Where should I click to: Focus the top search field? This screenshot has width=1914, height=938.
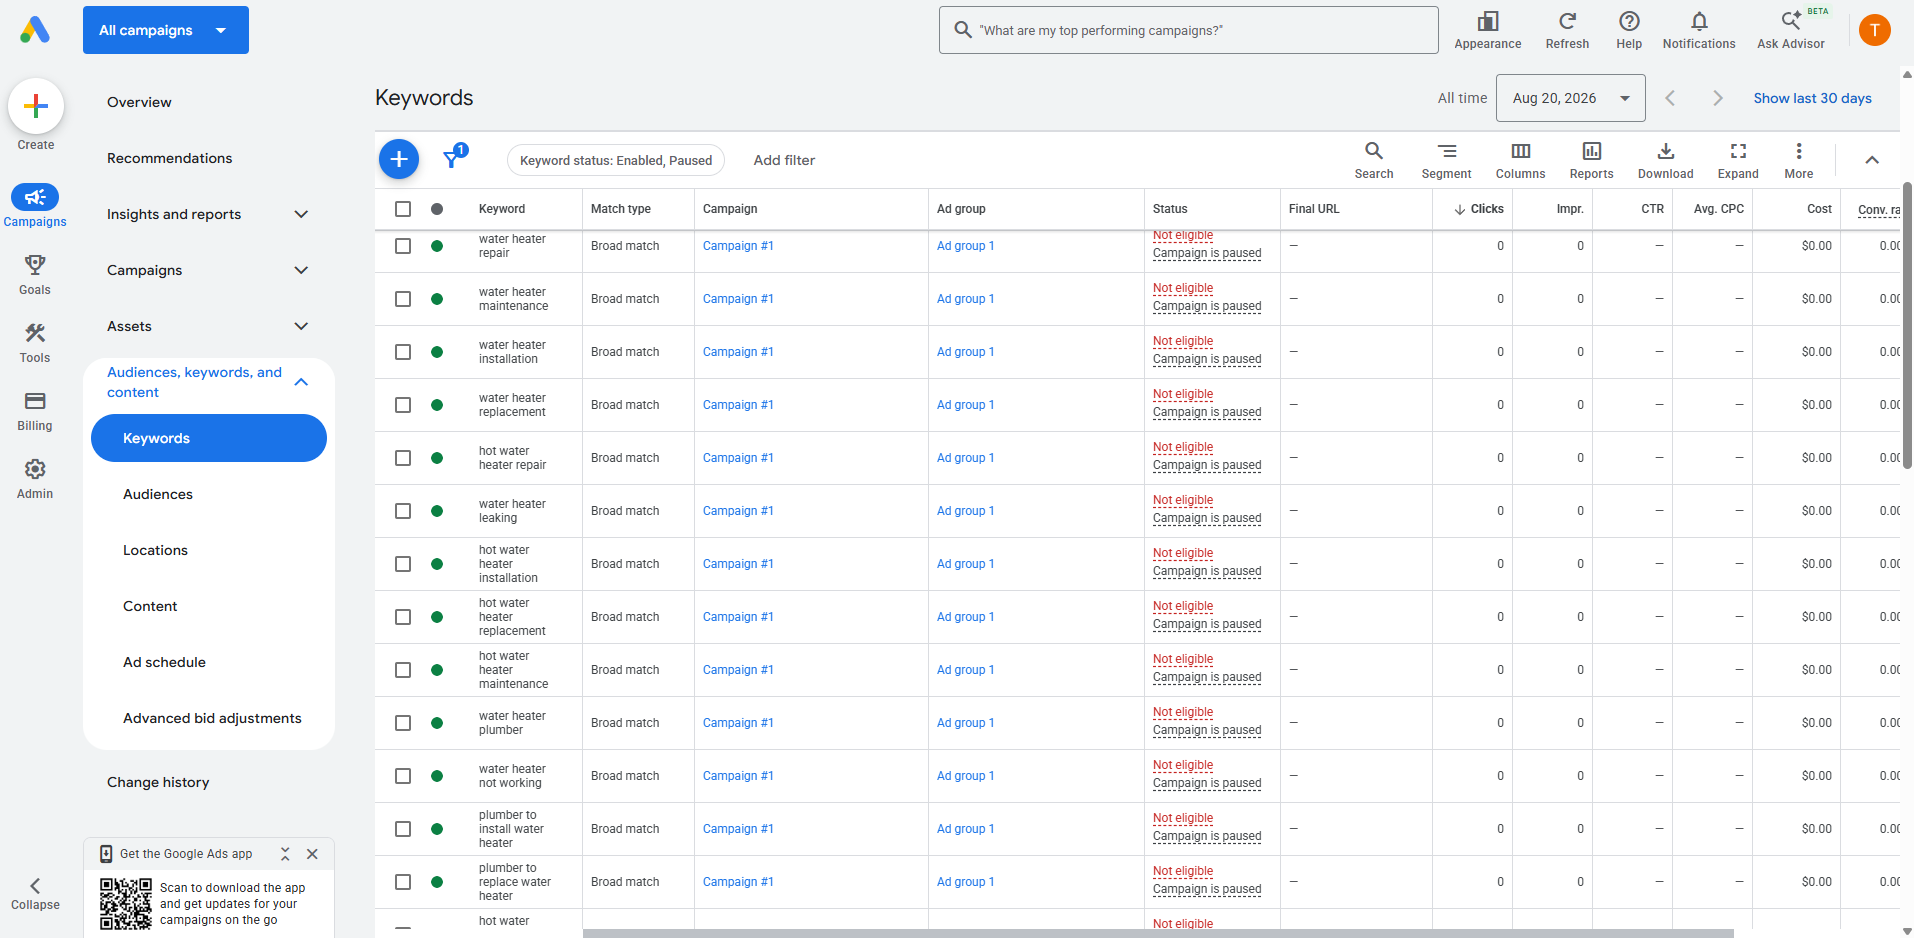pyautogui.click(x=1189, y=30)
